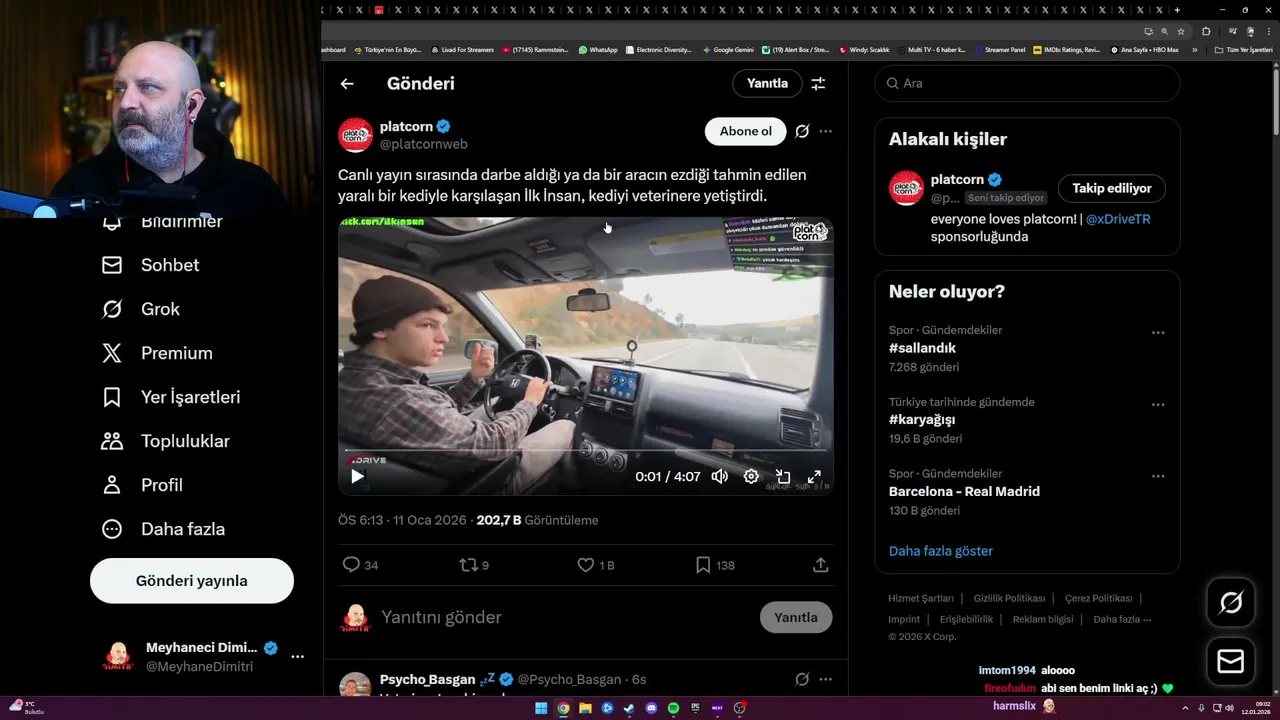This screenshot has height=720, width=1280.
Task: Expand Daha fazla menu
Action: click(x=163, y=529)
